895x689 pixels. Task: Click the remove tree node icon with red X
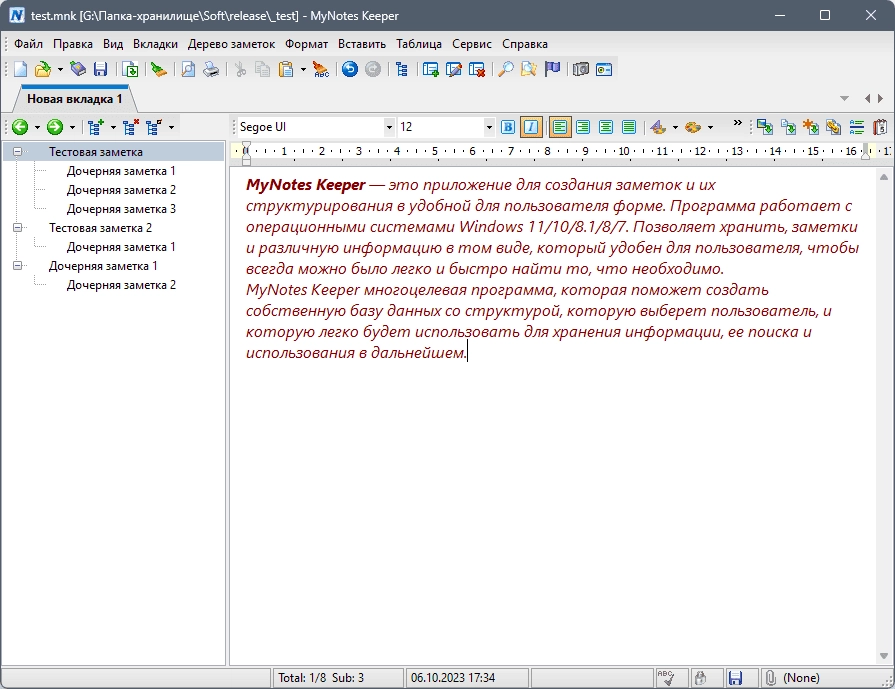point(131,127)
